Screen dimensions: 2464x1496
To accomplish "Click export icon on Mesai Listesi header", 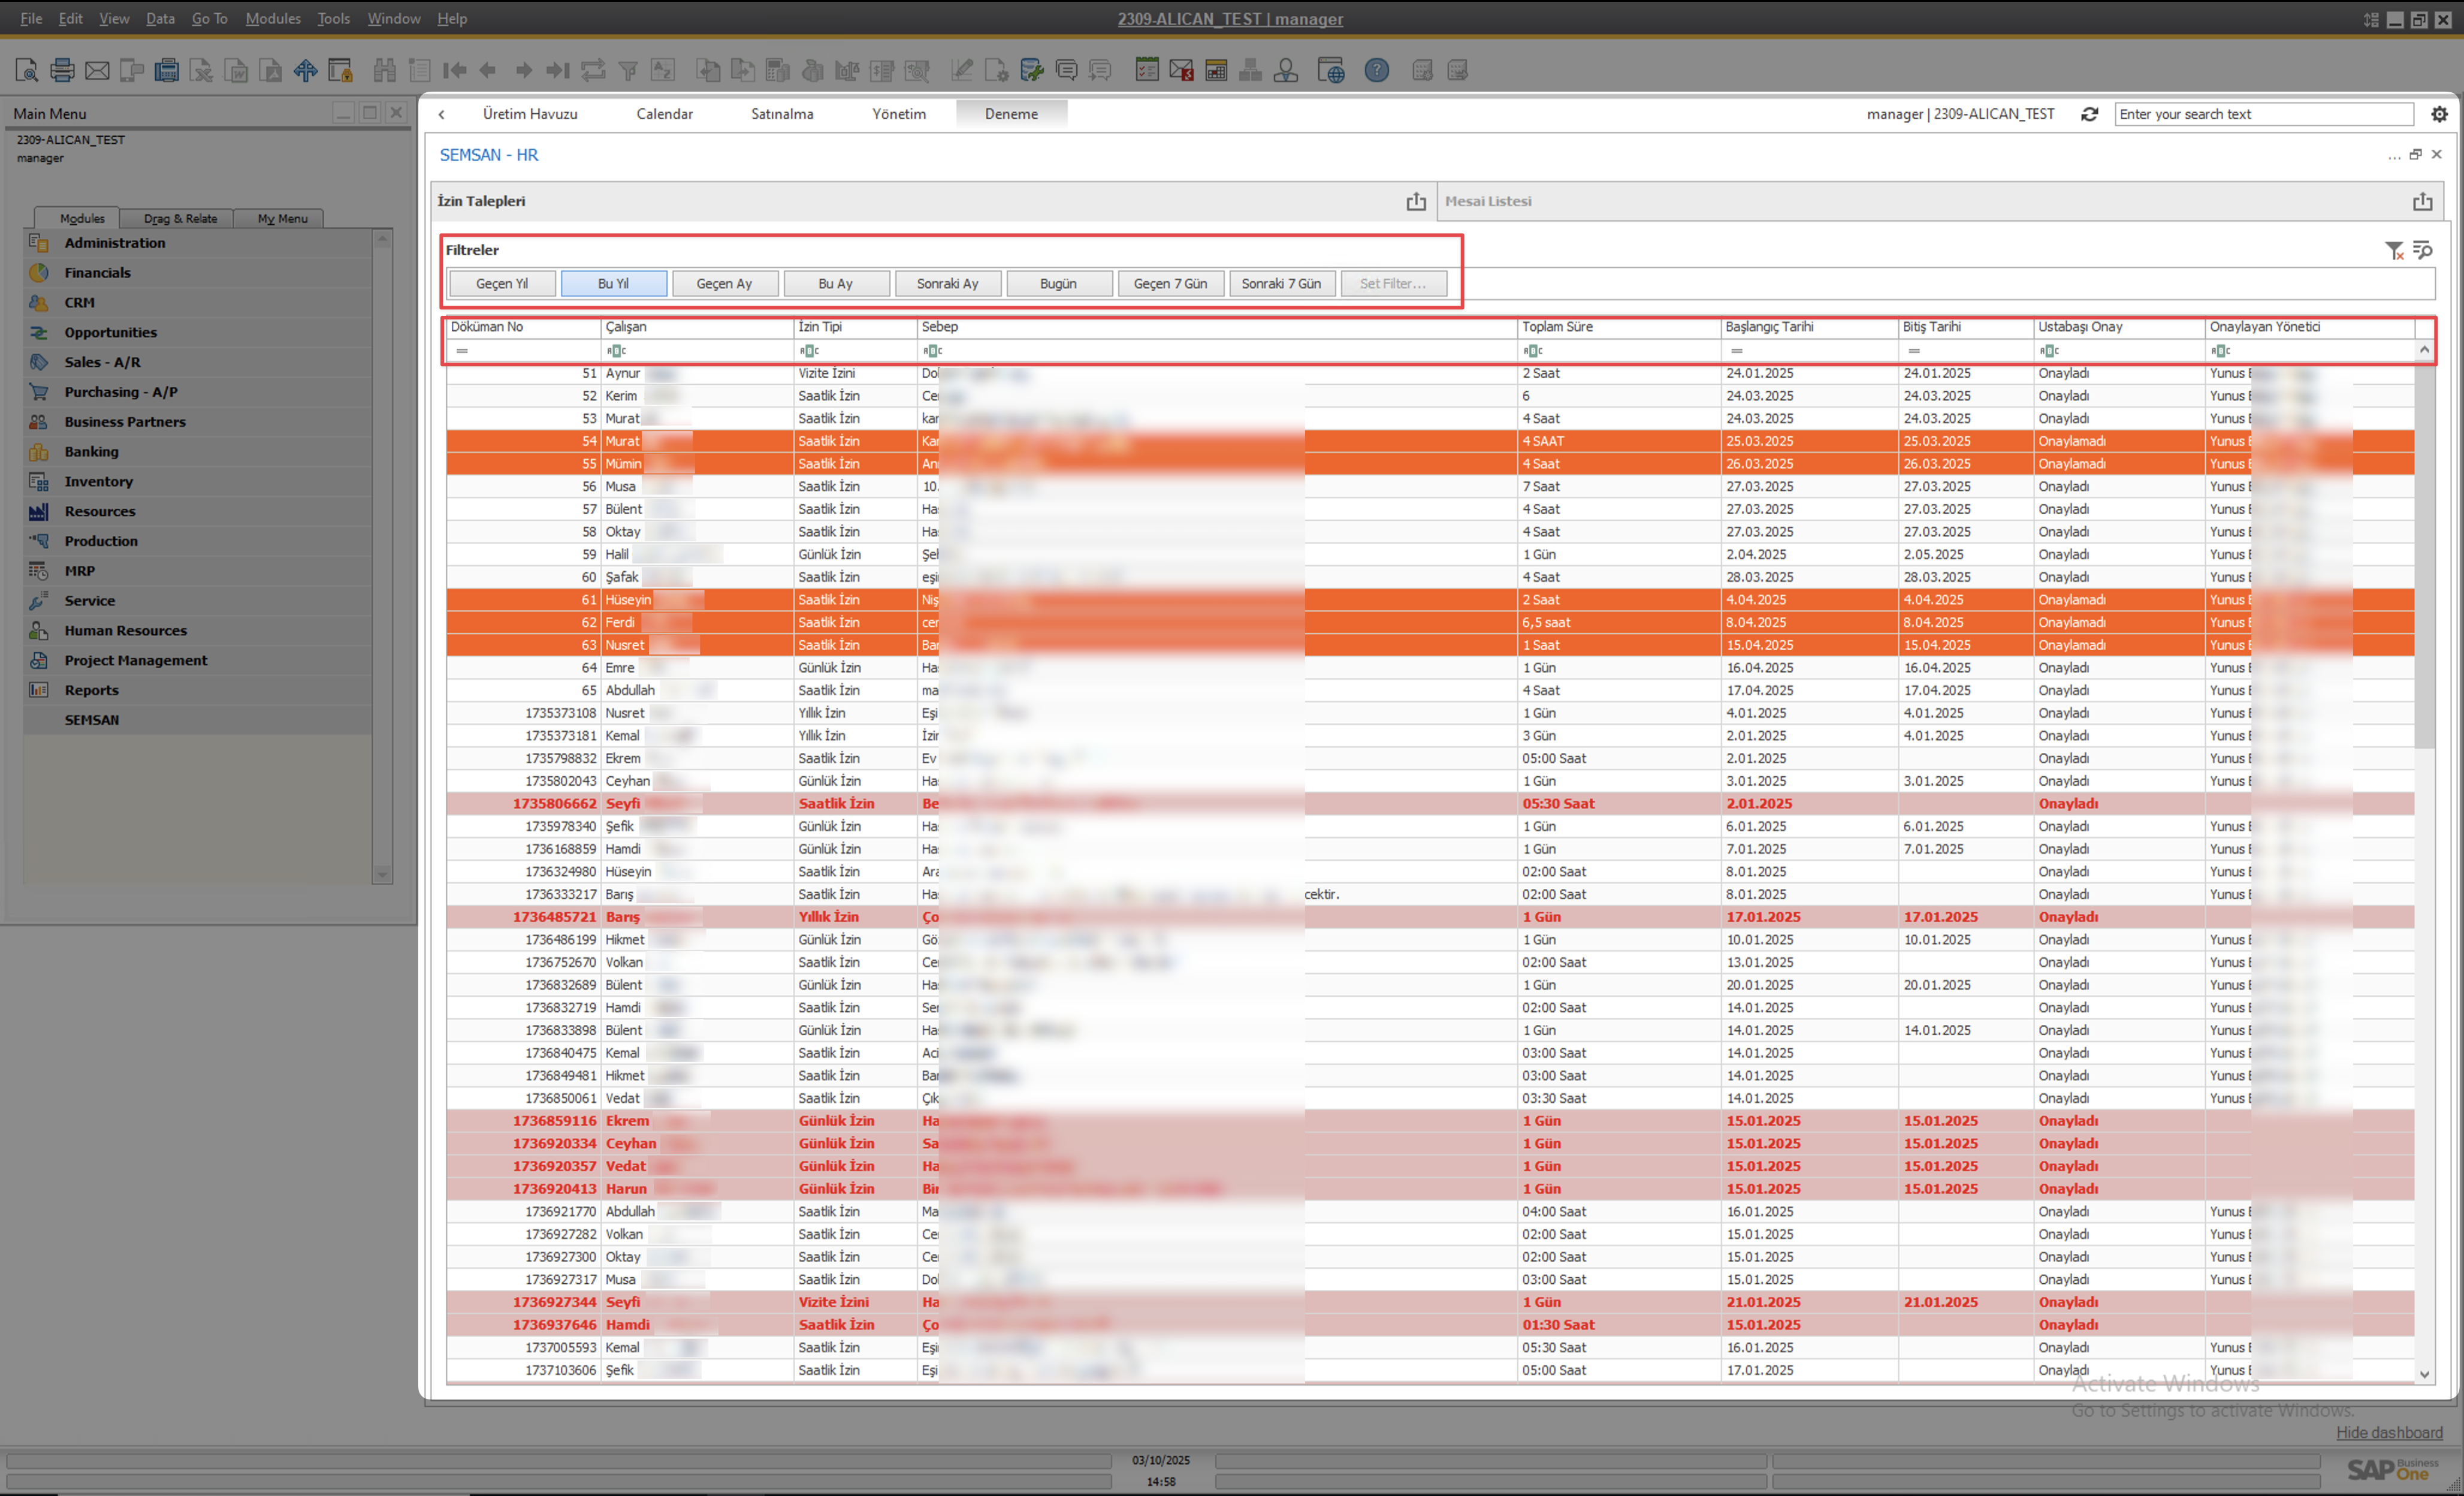I will click(x=2422, y=201).
